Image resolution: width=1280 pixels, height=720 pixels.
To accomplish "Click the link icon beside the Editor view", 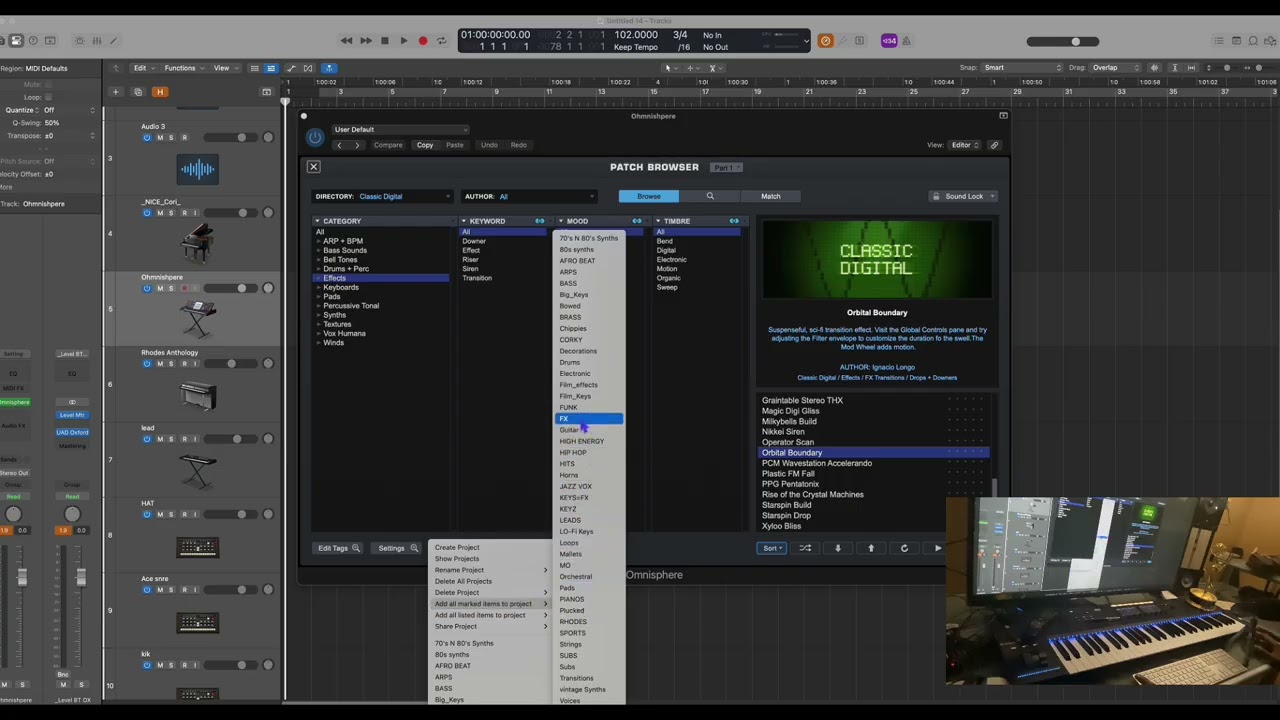I will pyautogui.click(x=994, y=145).
